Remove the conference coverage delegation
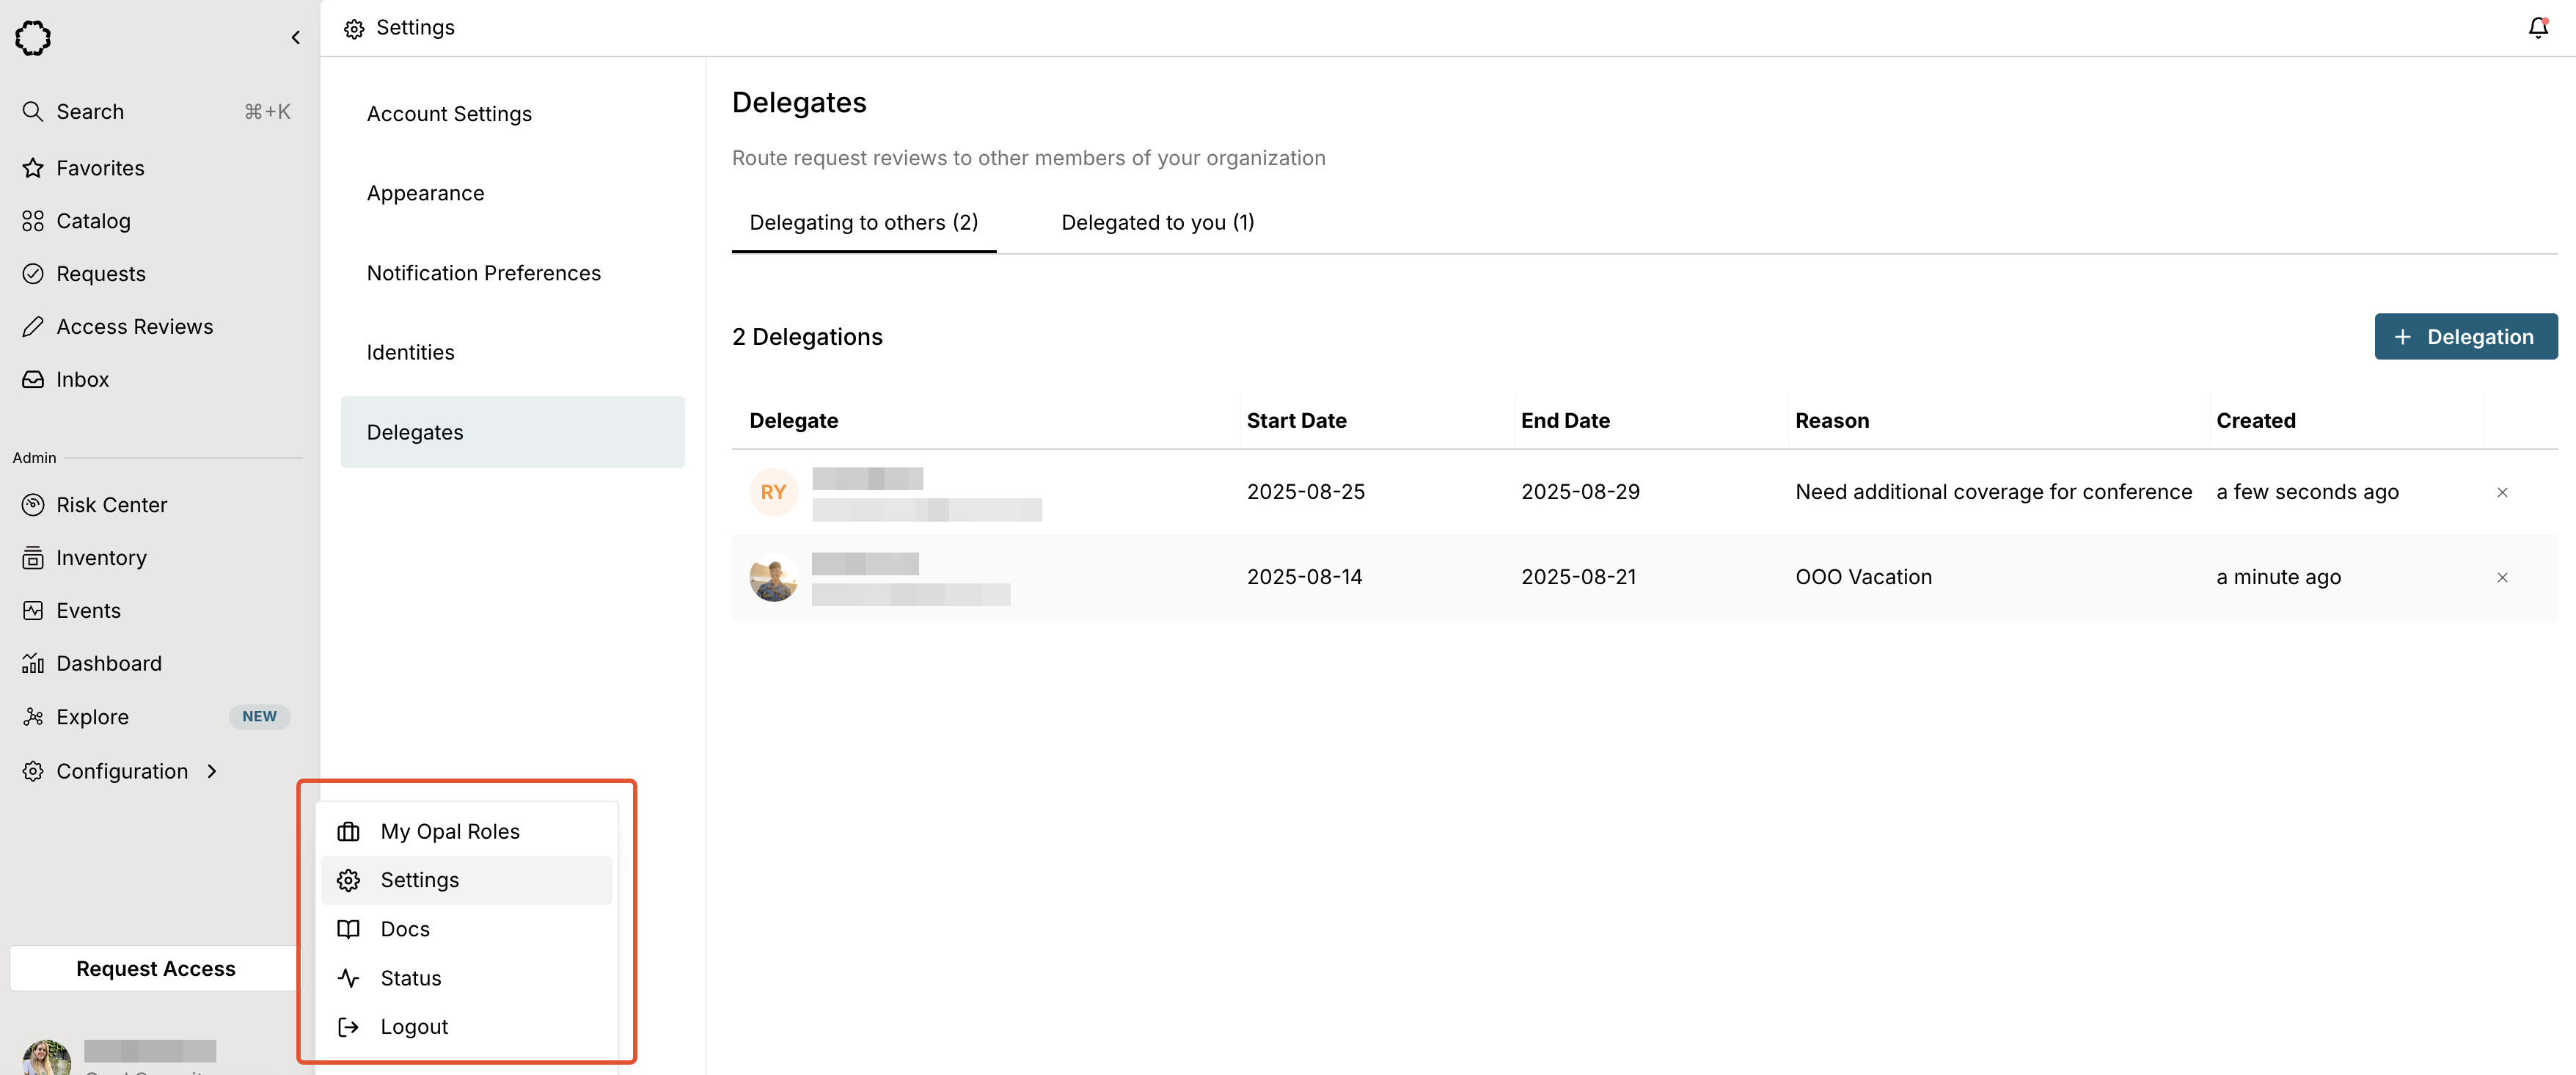2576x1075 pixels. (x=2501, y=492)
